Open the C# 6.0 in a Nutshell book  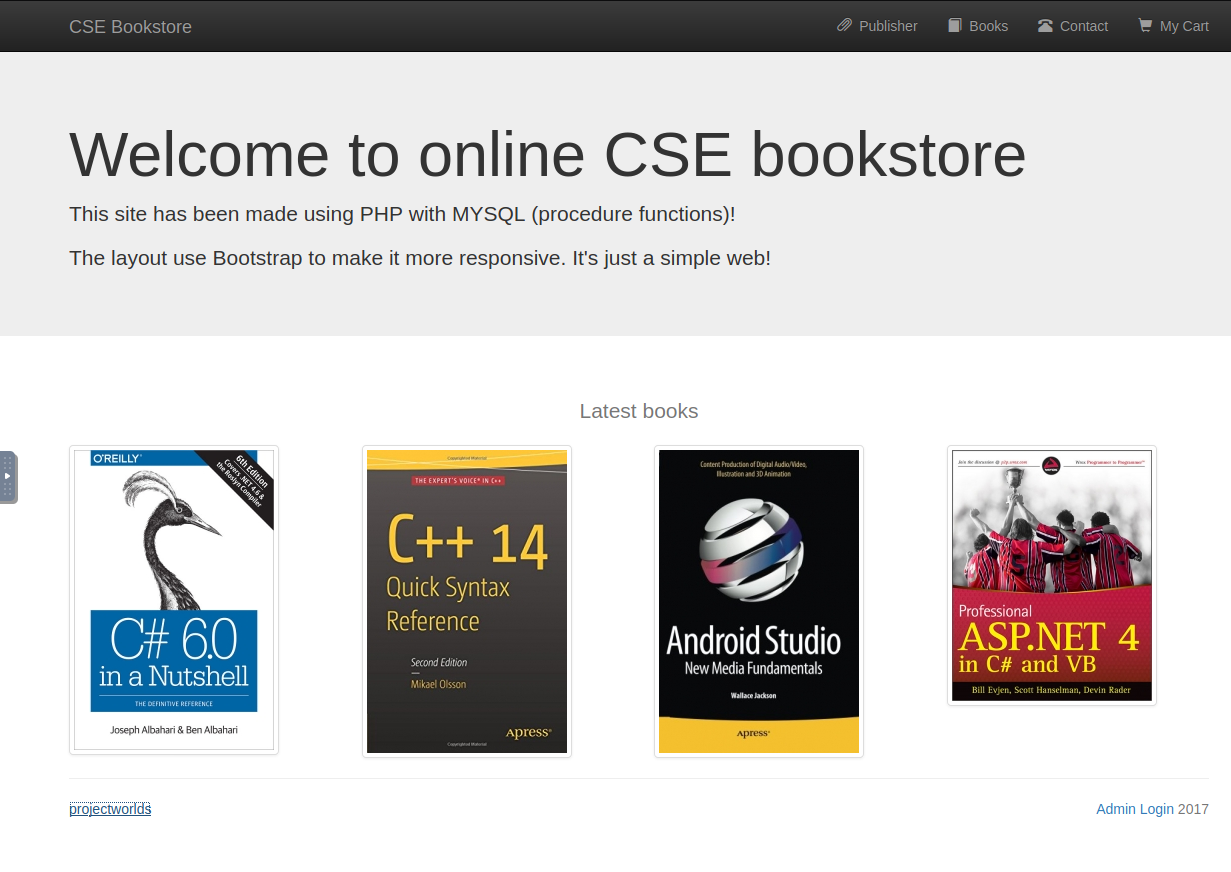pos(174,600)
